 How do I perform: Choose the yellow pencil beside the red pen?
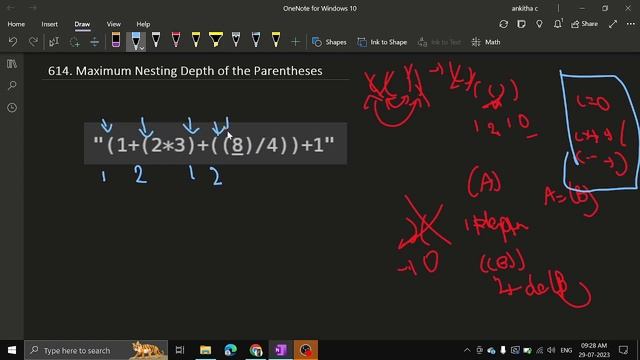pyautogui.click(x=196, y=40)
